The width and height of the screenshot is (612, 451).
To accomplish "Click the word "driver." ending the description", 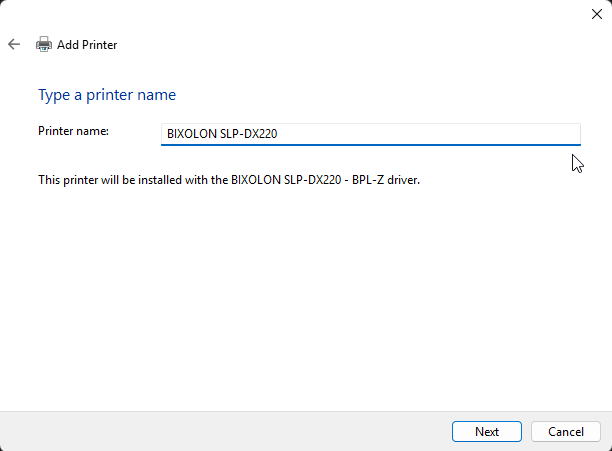I will point(403,180).
